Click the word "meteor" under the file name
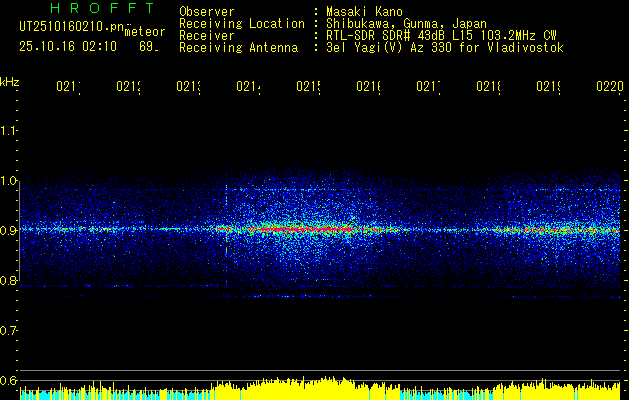 [145, 32]
